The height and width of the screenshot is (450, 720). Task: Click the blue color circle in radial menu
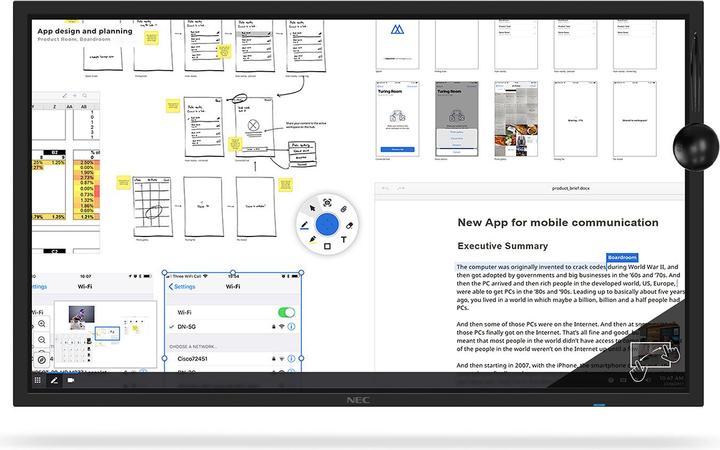[x=326, y=224]
